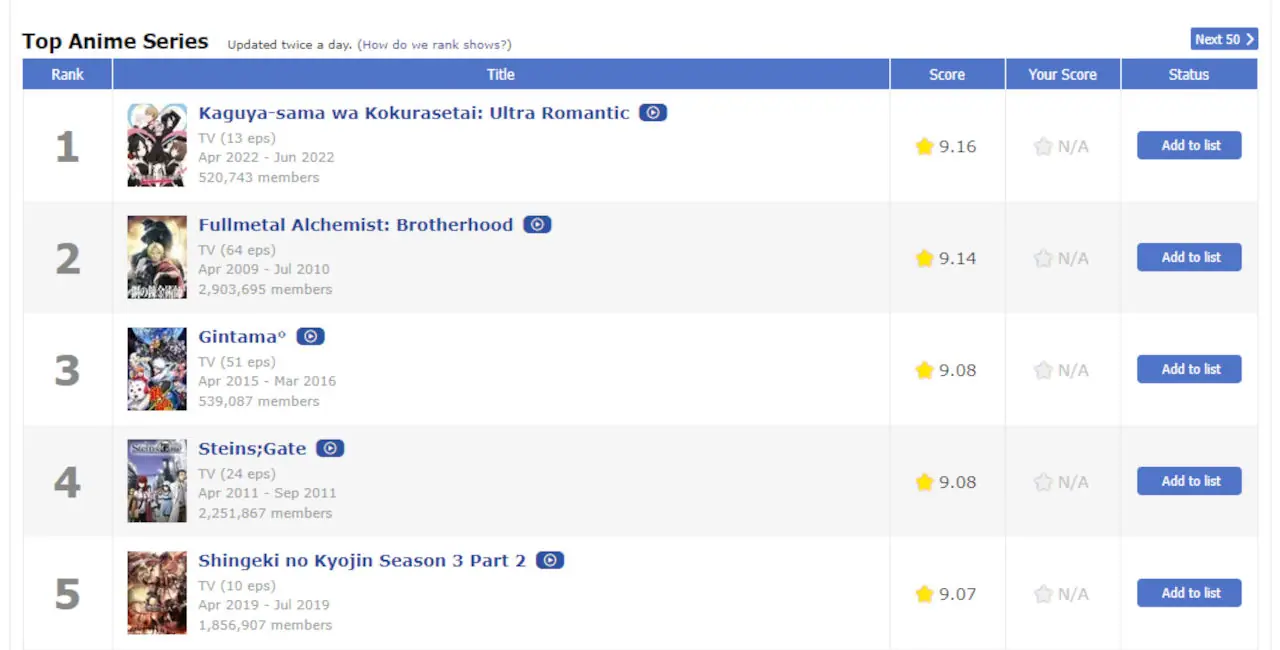The width and height of the screenshot is (1280, 650).
Task: Click the Shingeki no Kyojin cover thumbnail
Action: [157, 593]
